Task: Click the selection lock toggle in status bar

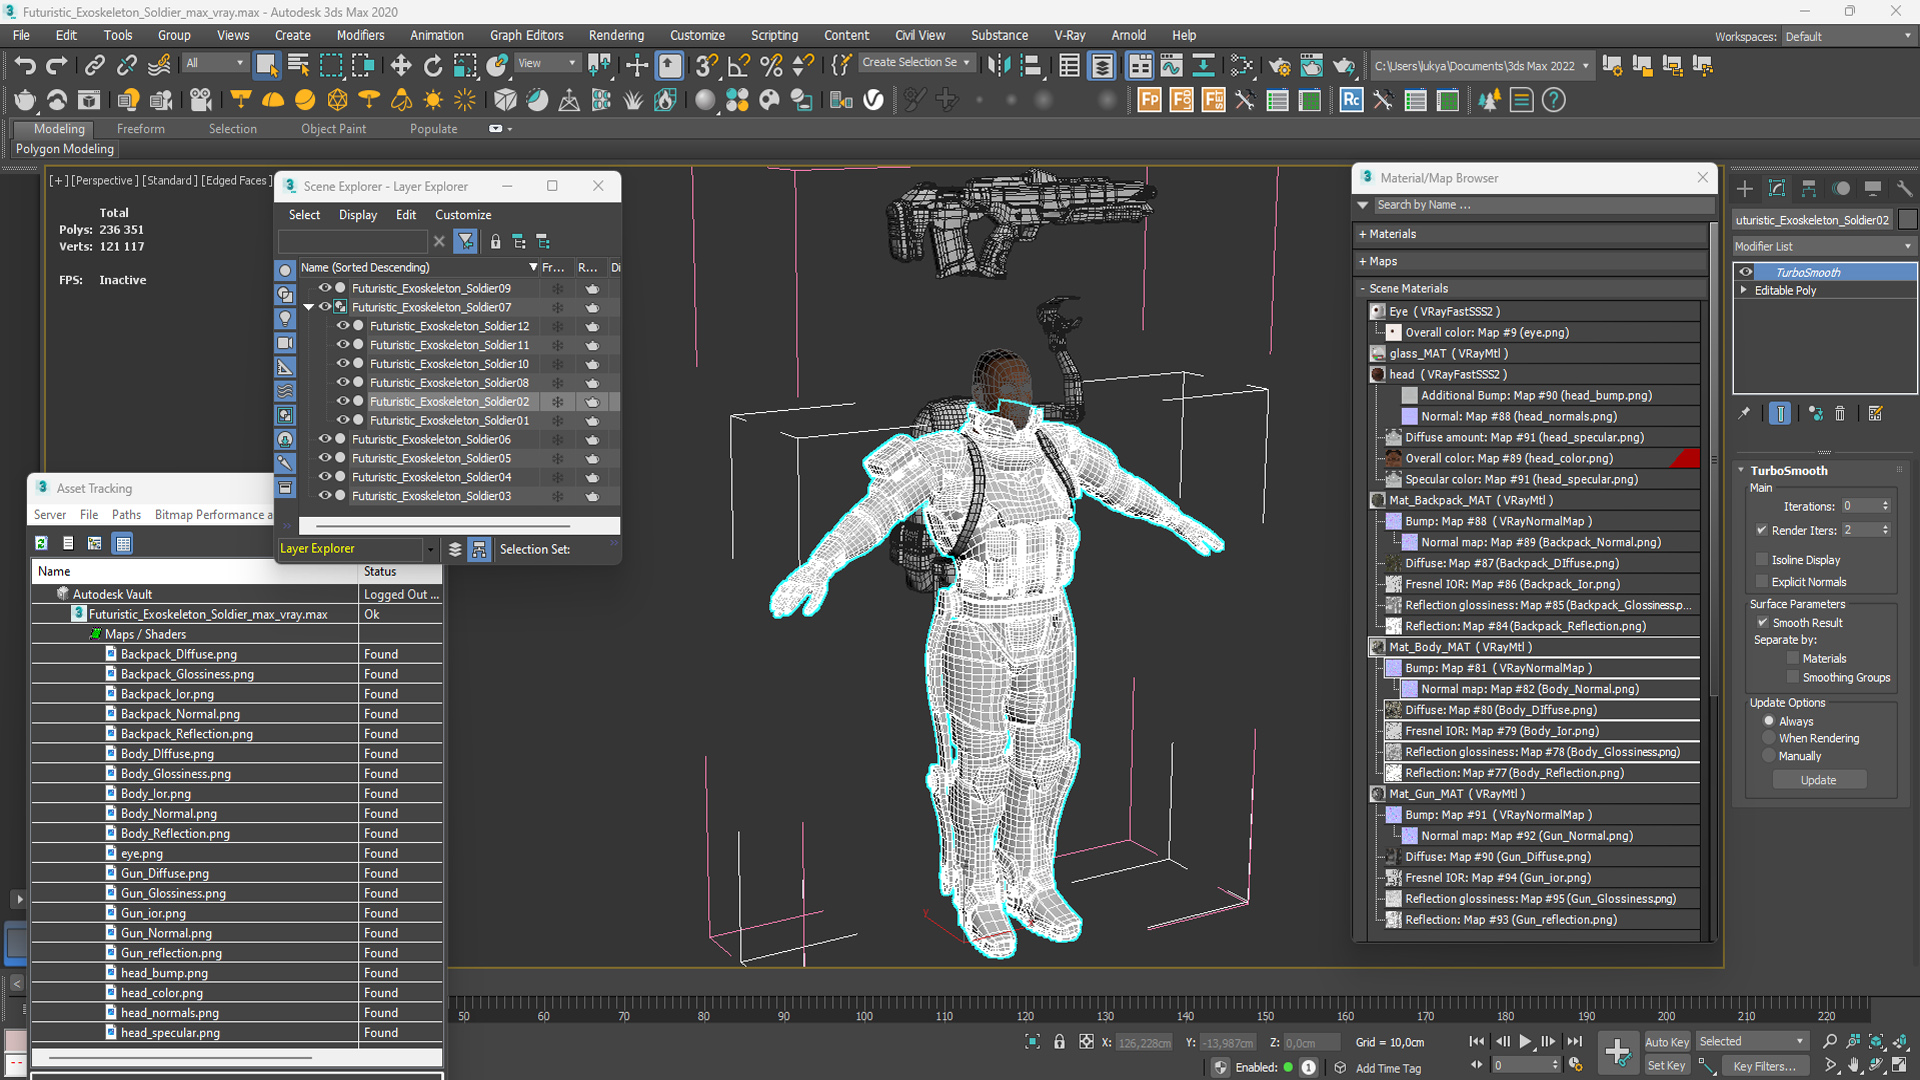Action: pyautogui.click(x=1059, y=1042)
